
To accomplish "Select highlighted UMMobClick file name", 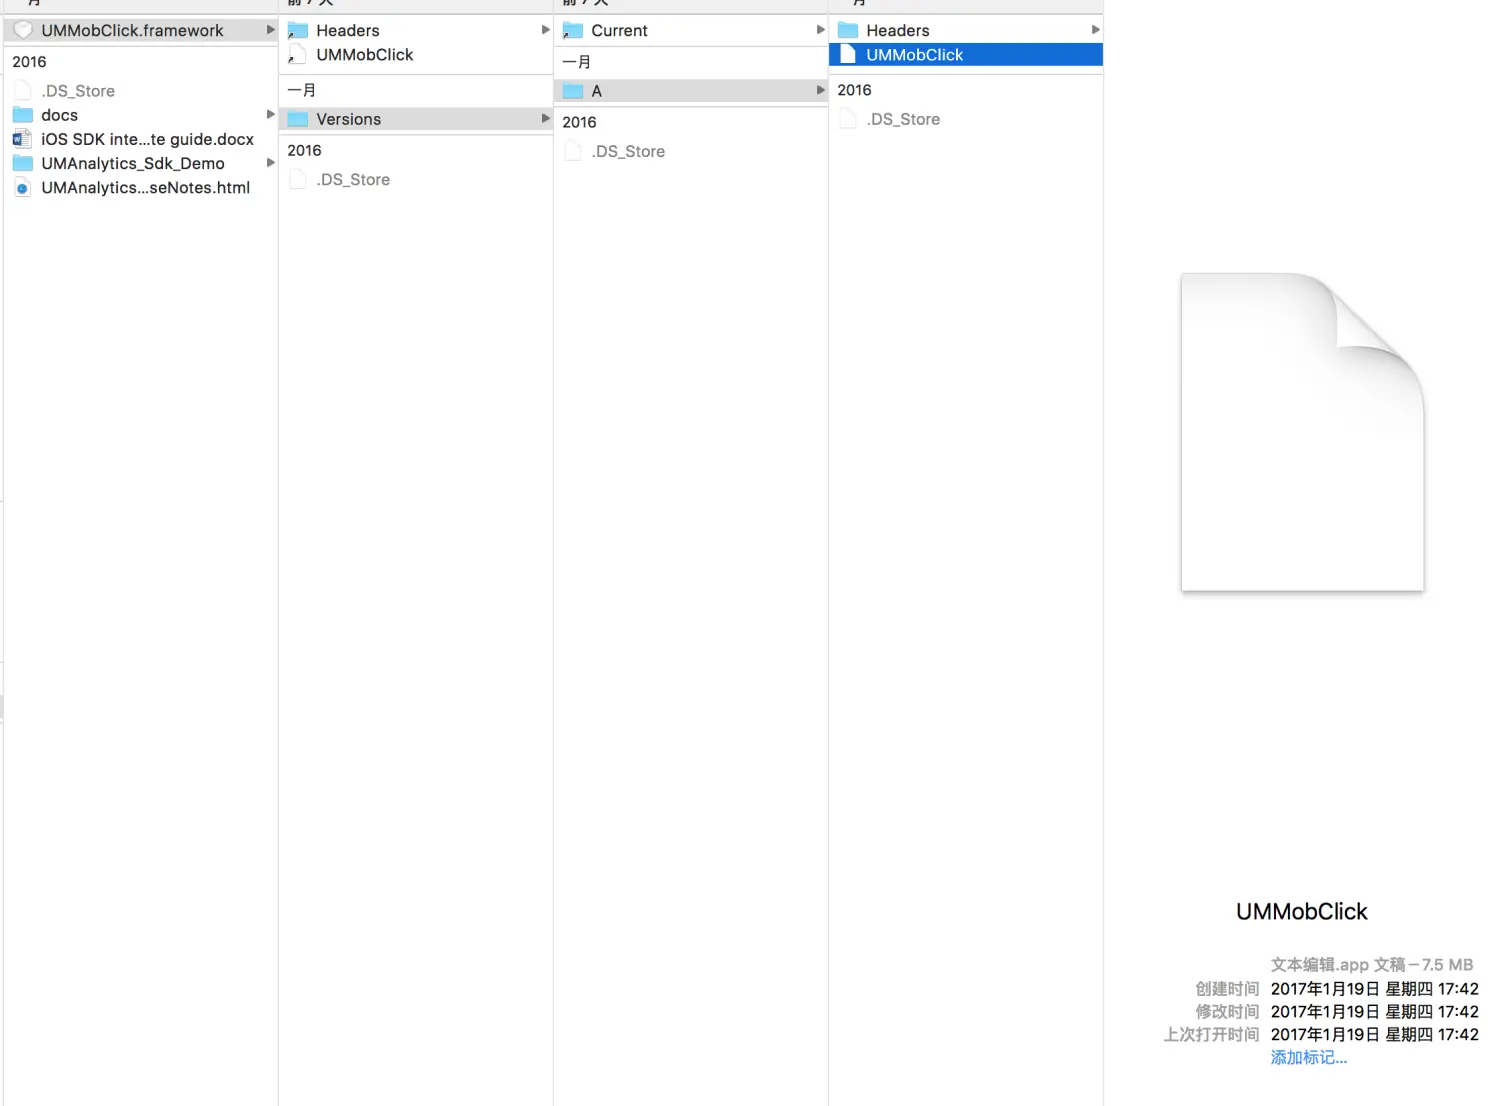I will coord(915,54).
